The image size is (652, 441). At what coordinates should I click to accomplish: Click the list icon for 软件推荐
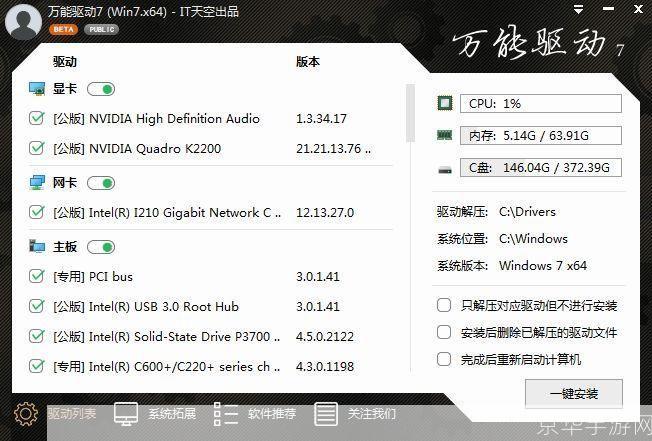click(226, 414)
